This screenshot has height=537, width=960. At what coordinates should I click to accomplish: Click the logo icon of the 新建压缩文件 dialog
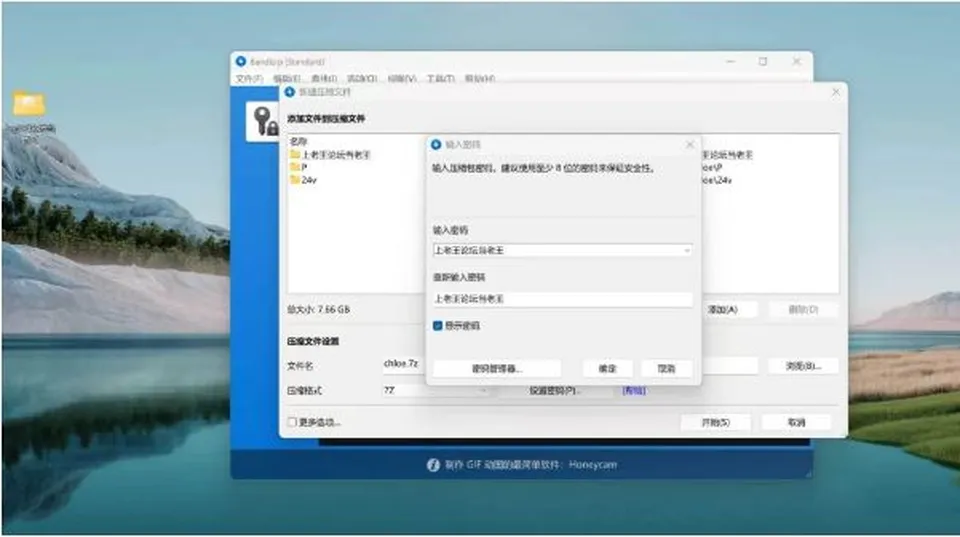[x=290, y=92]
